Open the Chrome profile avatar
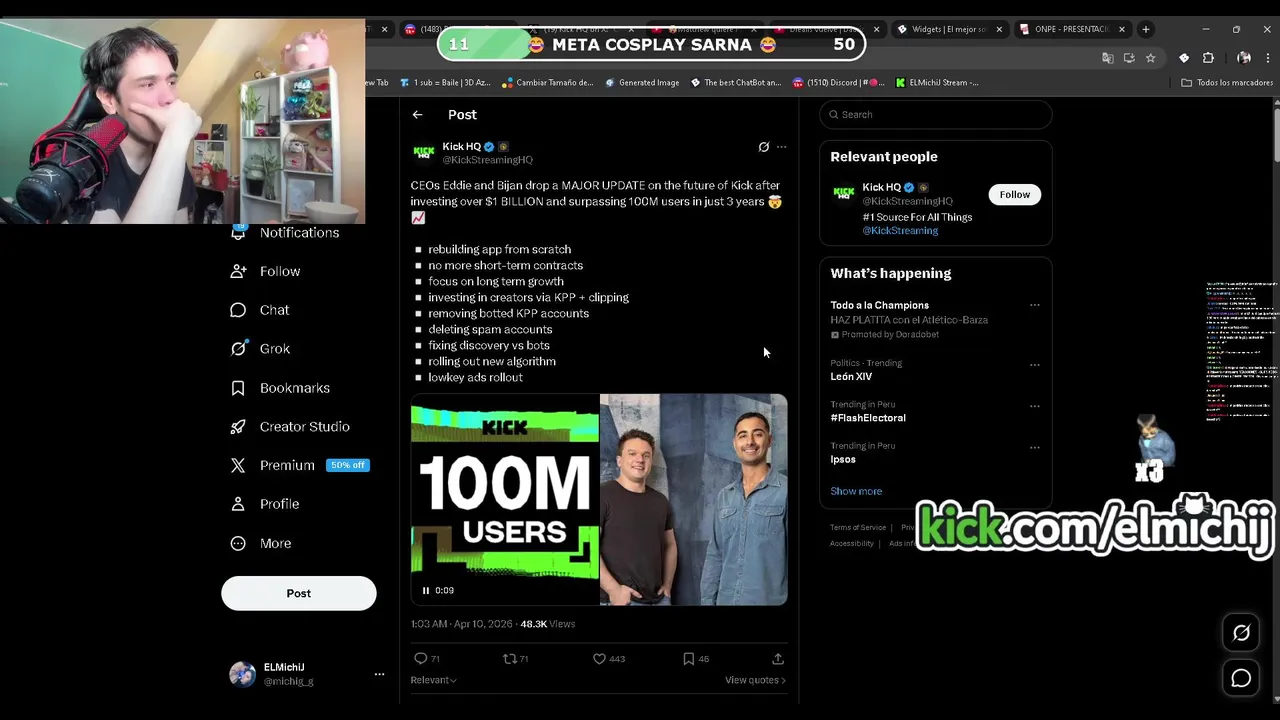Screen dimensions: 1280x720 pyautogui.click(x=1244, y=58)
